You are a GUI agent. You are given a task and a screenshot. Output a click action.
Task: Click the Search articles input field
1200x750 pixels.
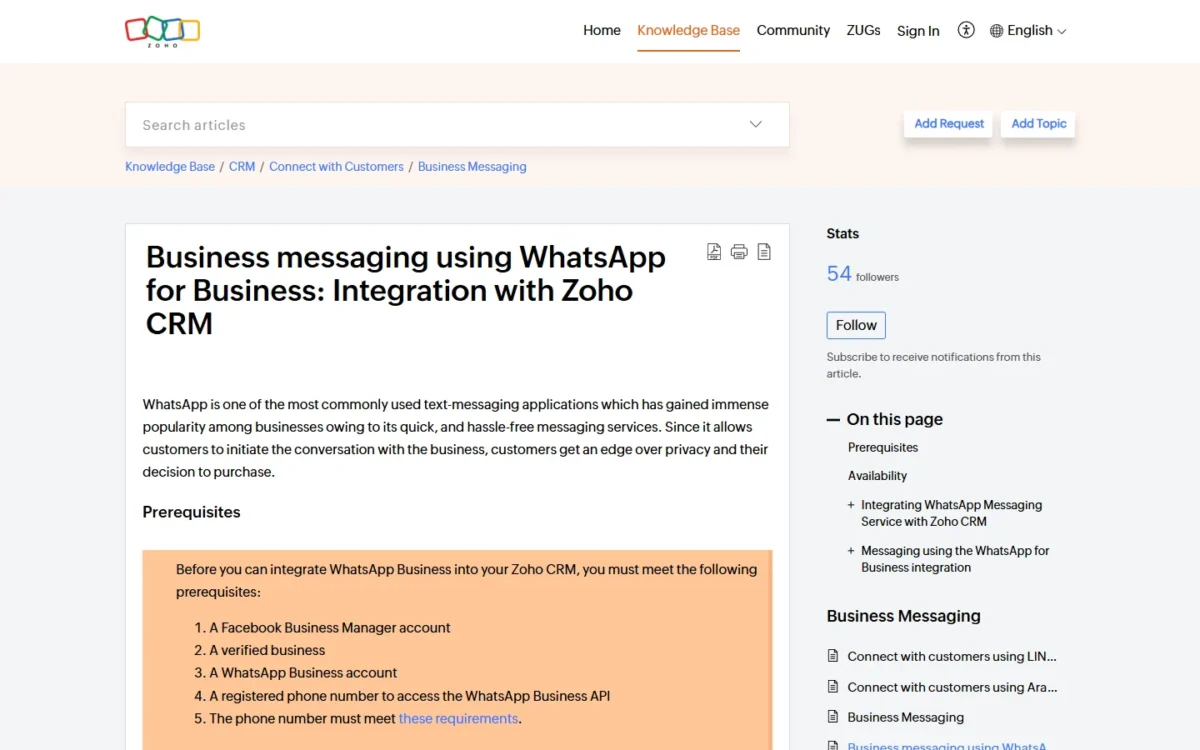click(435, 125)
